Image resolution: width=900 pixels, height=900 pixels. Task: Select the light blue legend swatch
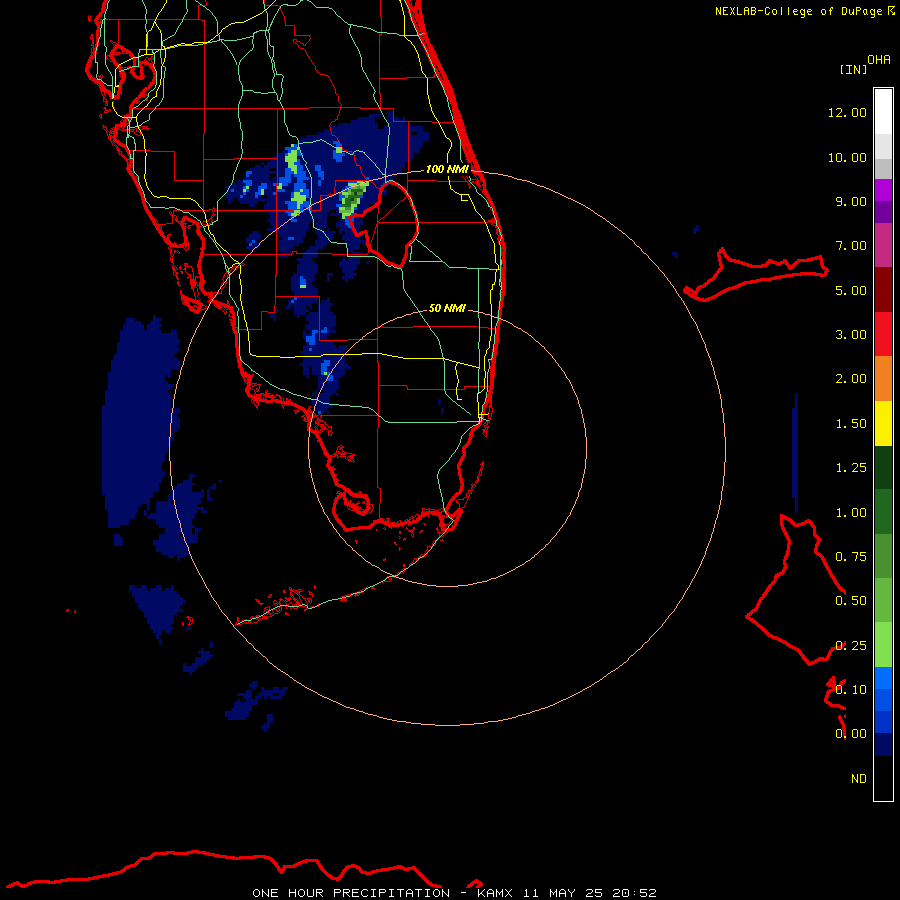pyautogui.click(x=883, y=678)
